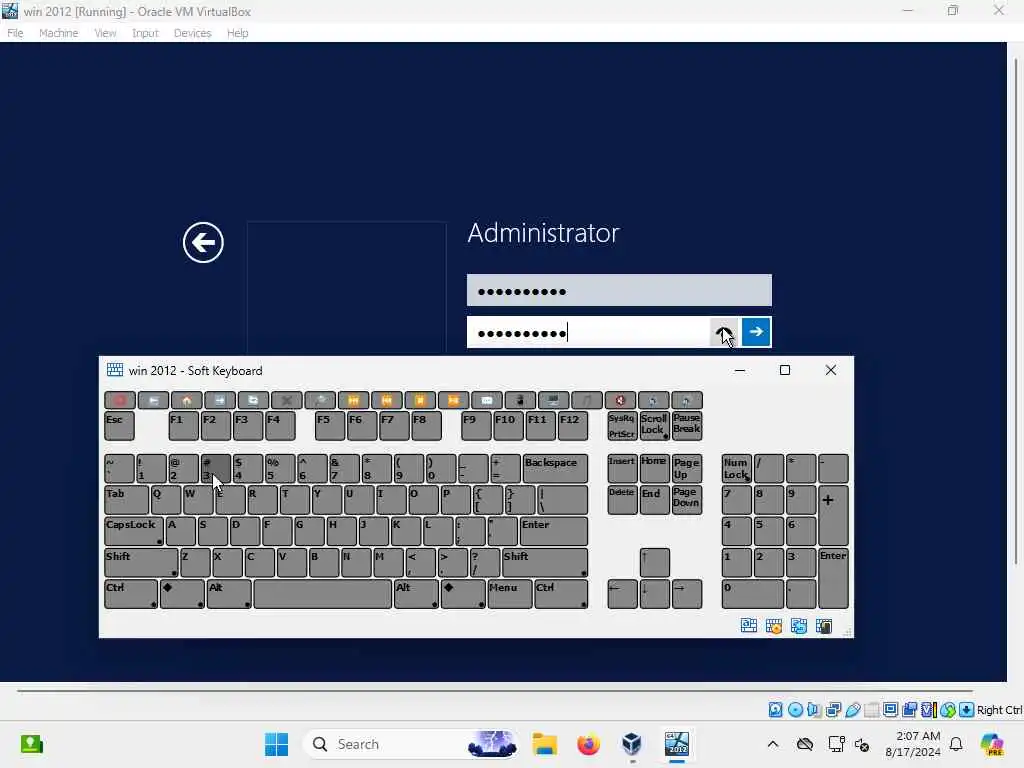Image resolution: width=1024 pixels, height=768 pixels.
Task: Open soft keyboard layout list icon
Action: [748, 626]
